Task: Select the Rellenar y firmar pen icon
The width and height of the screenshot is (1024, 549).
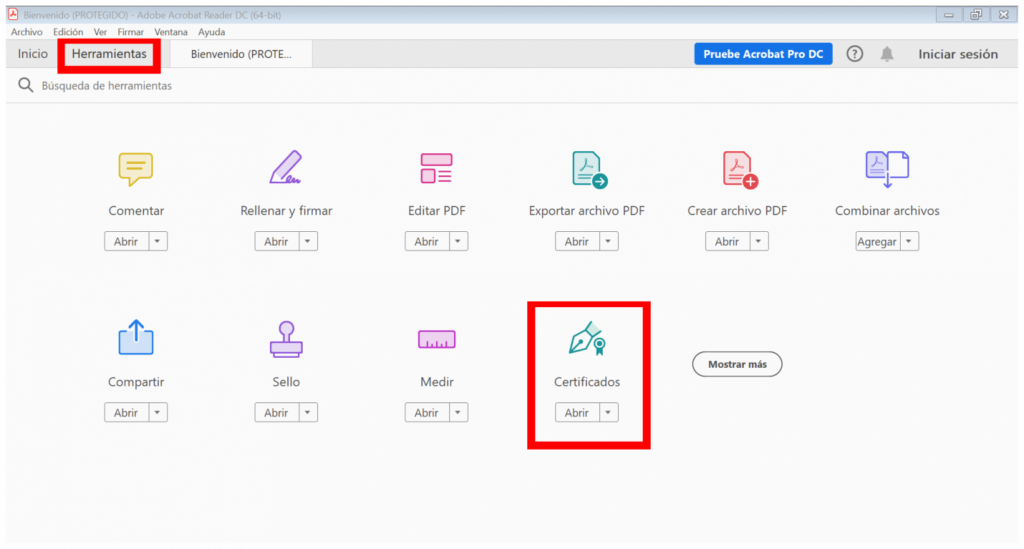Action: tap(286, 167)
